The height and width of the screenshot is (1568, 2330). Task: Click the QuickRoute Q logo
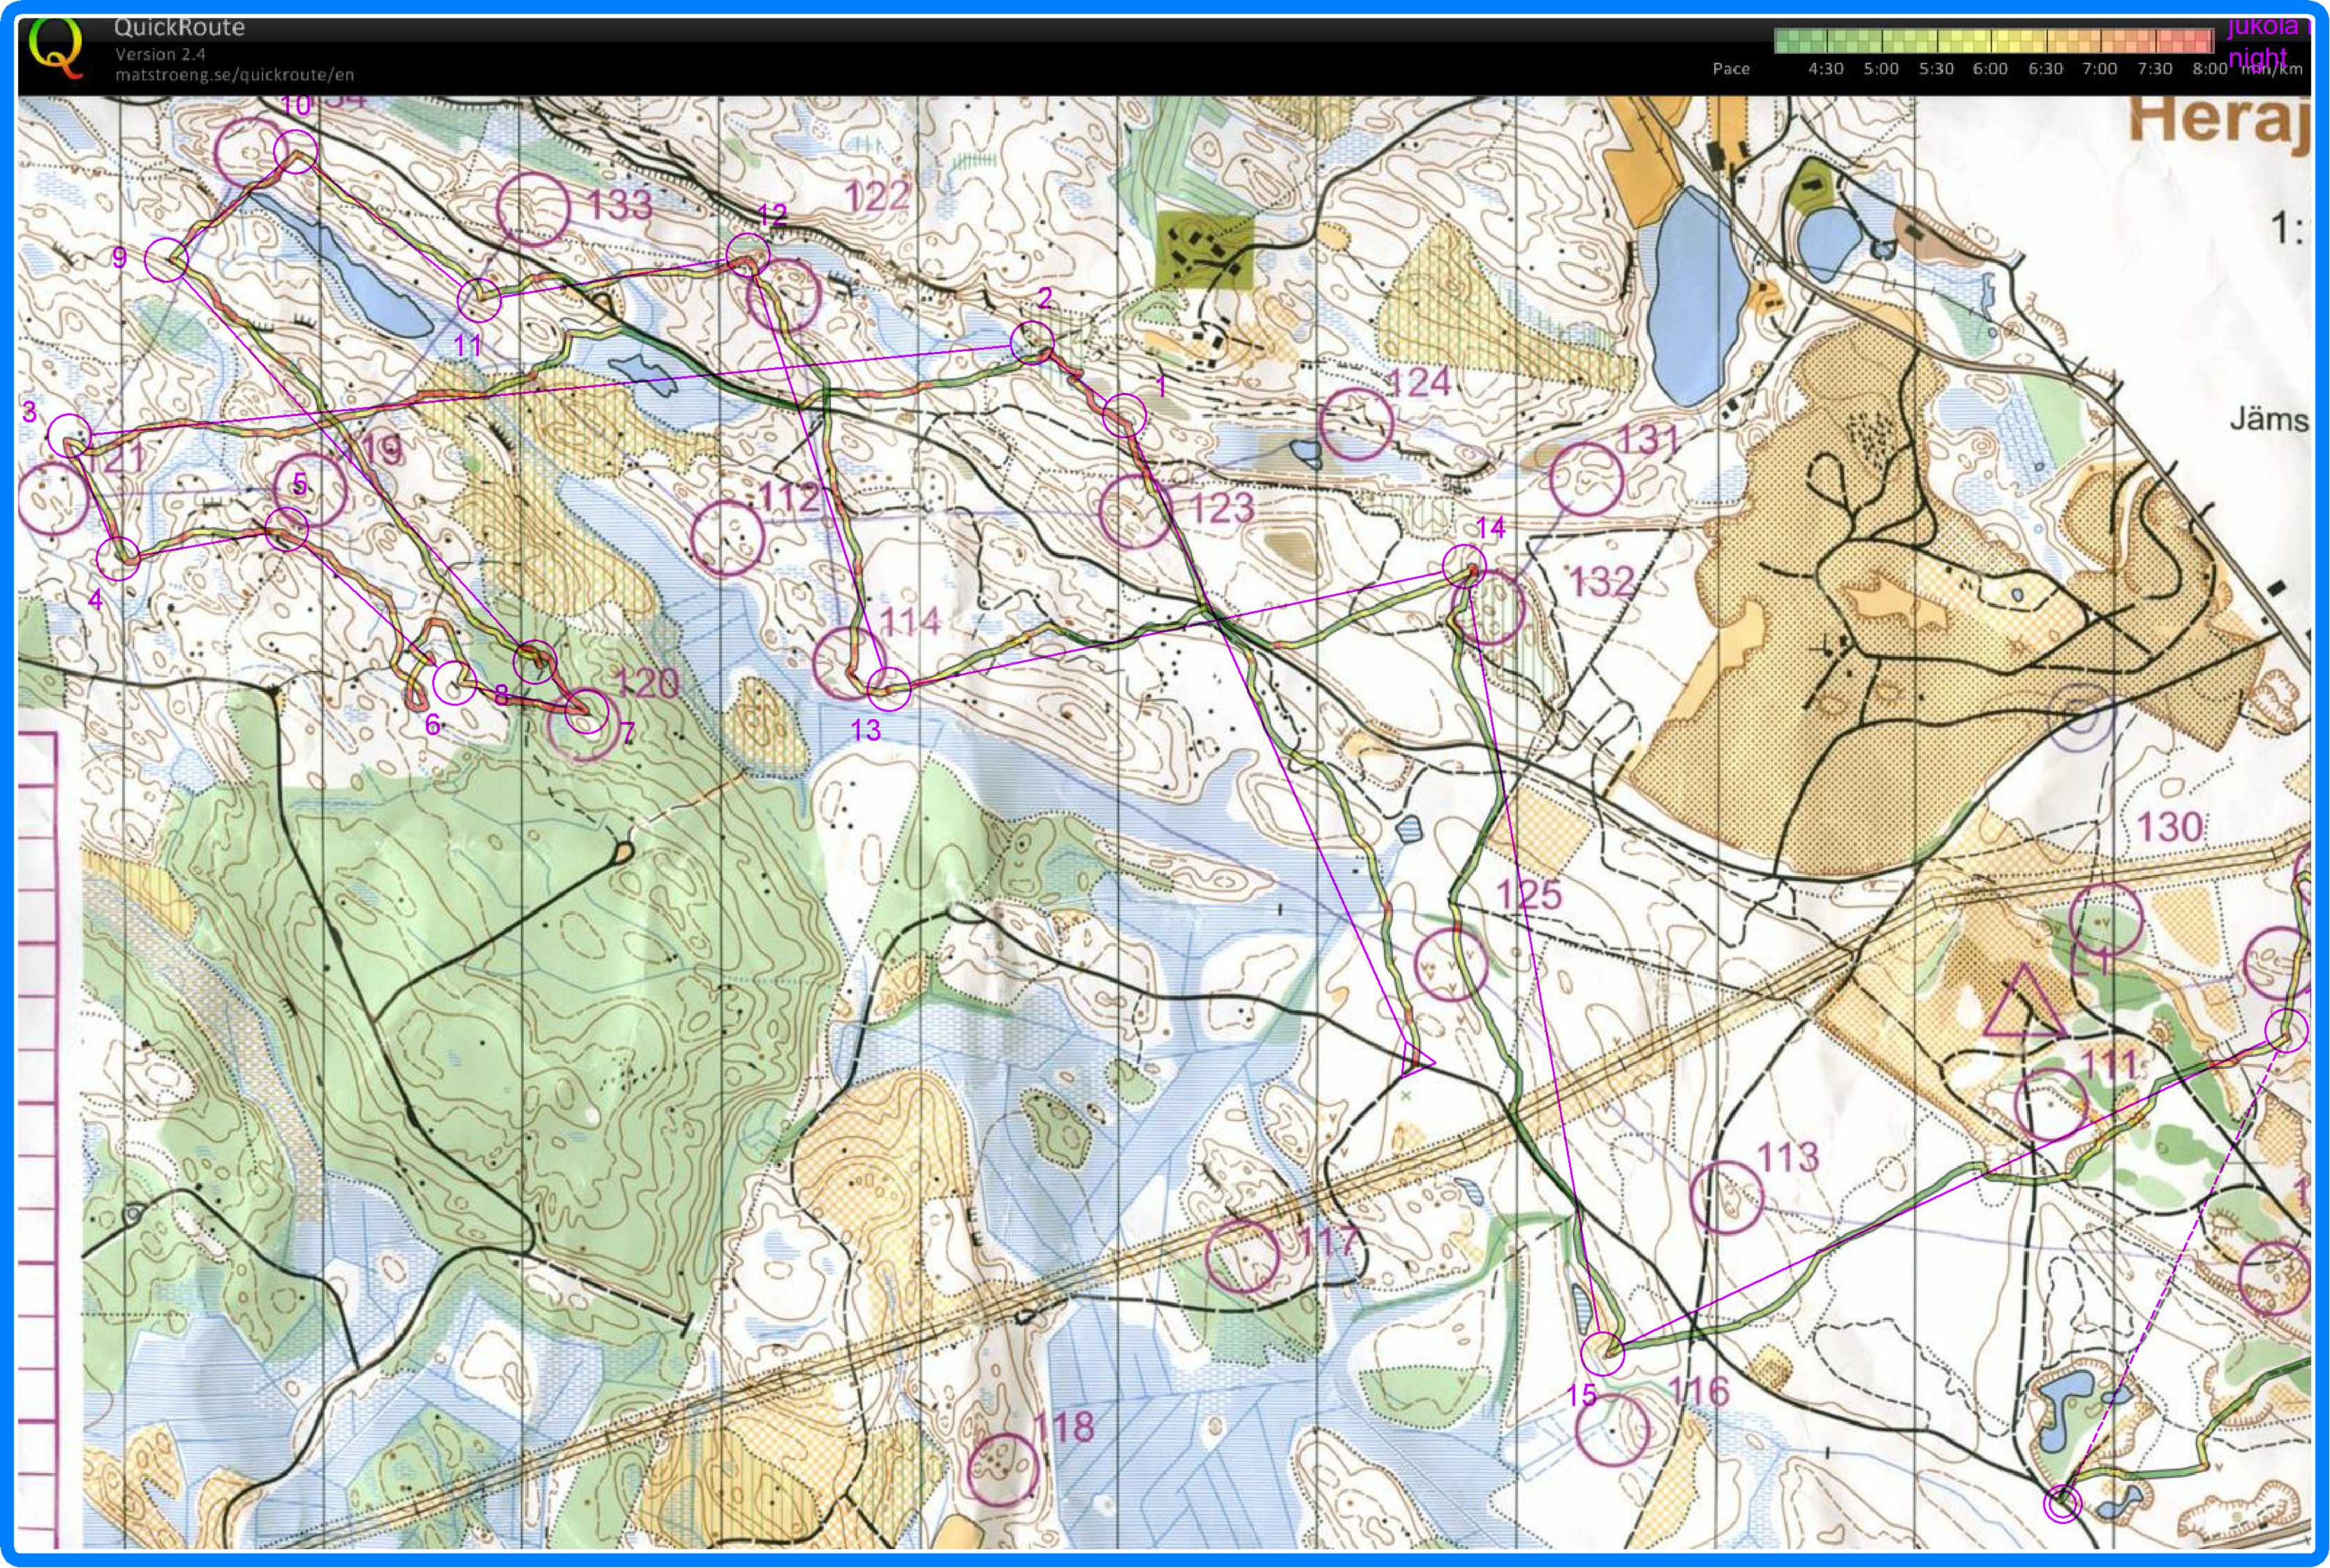(55, 48)
